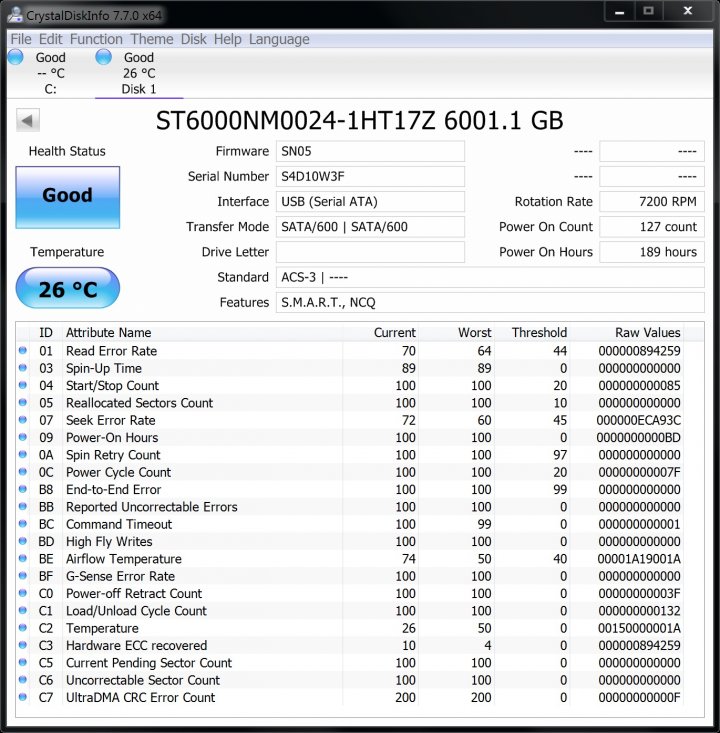Screen dimensions: 720x733
Task: Open the Language menu
Action: coord(279,39)
